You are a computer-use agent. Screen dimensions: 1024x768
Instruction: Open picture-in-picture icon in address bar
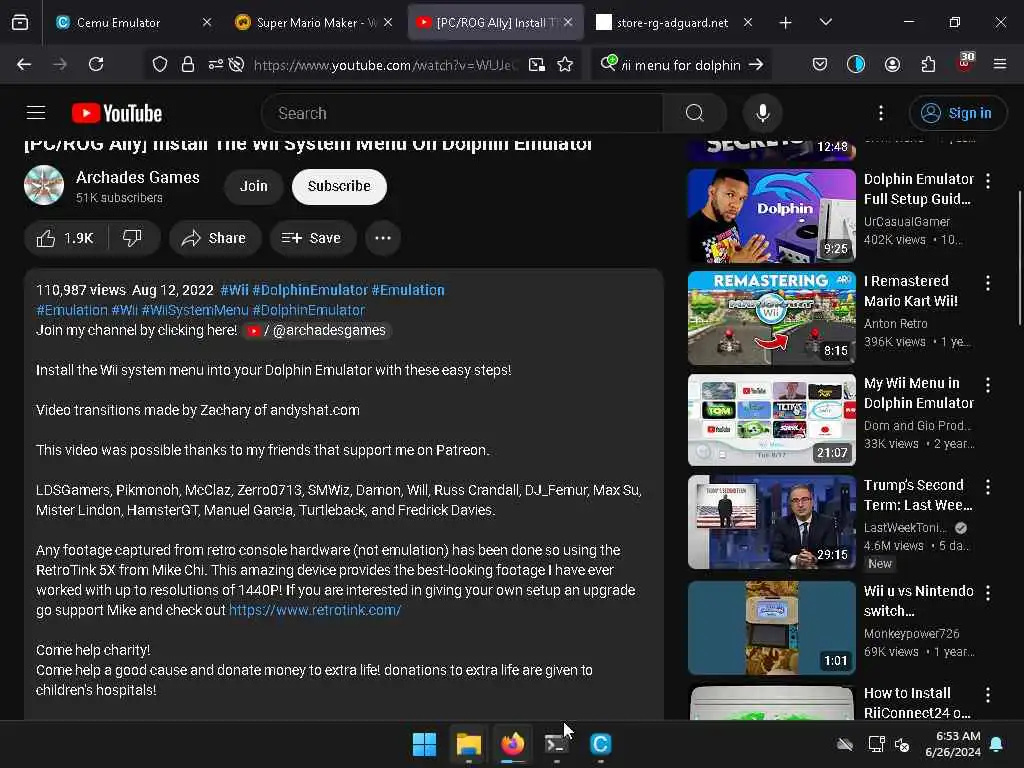(537, 64)
